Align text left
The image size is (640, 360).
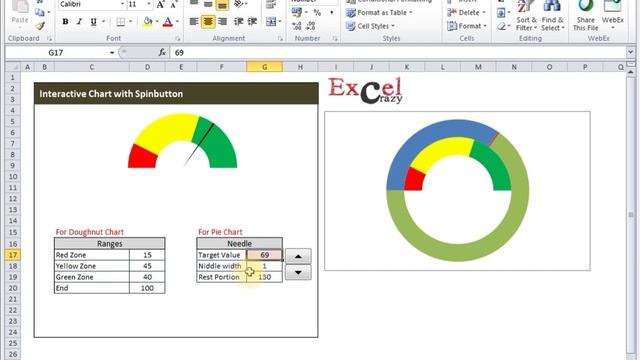[194, 21]
